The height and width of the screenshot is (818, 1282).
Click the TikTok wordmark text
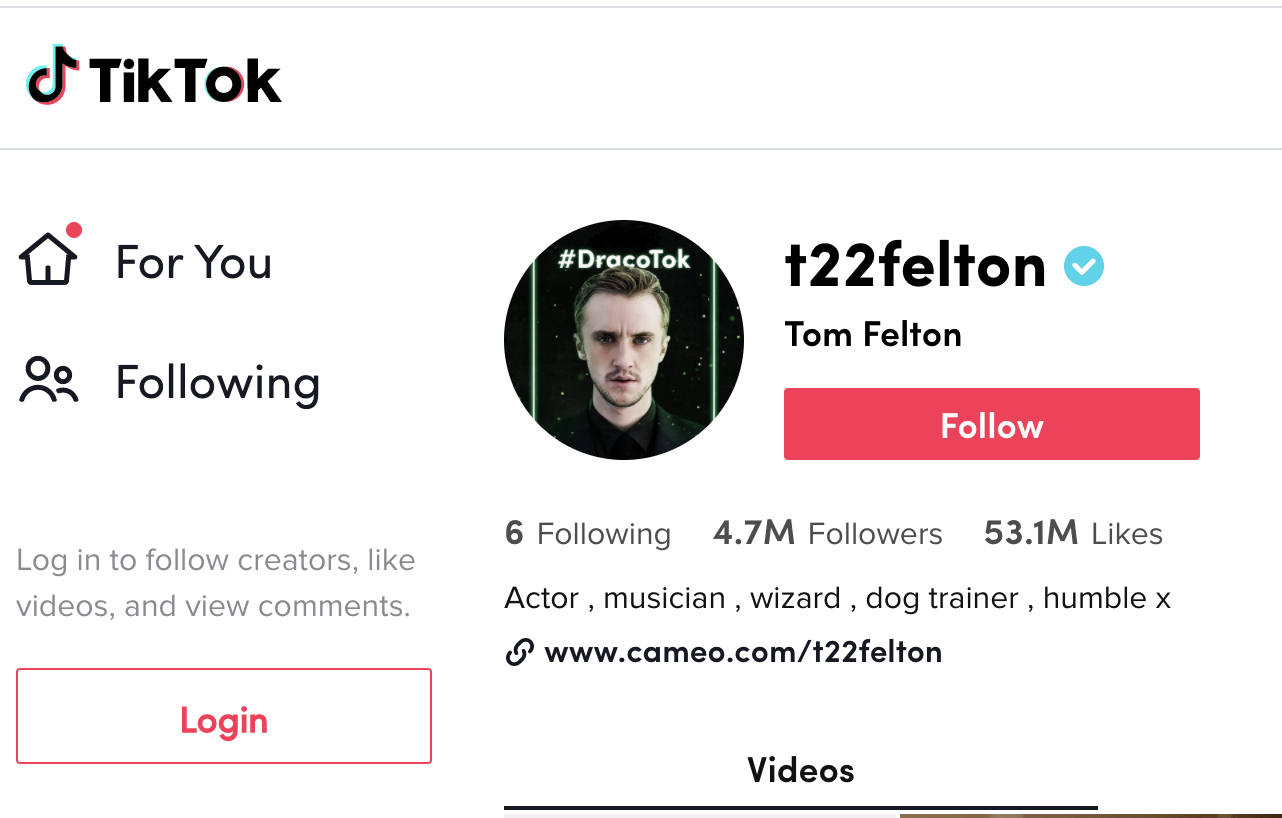click(185, 80)
